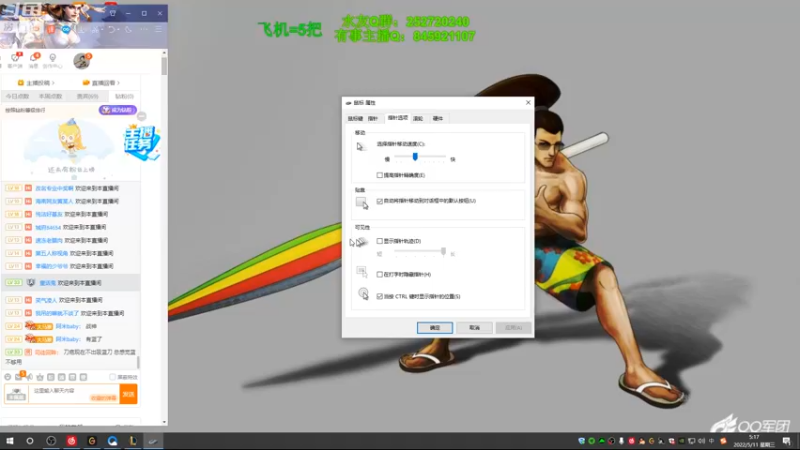Click into the chat message input field
This screenshot has width=800, height=450.
click(x=74, y=394)
